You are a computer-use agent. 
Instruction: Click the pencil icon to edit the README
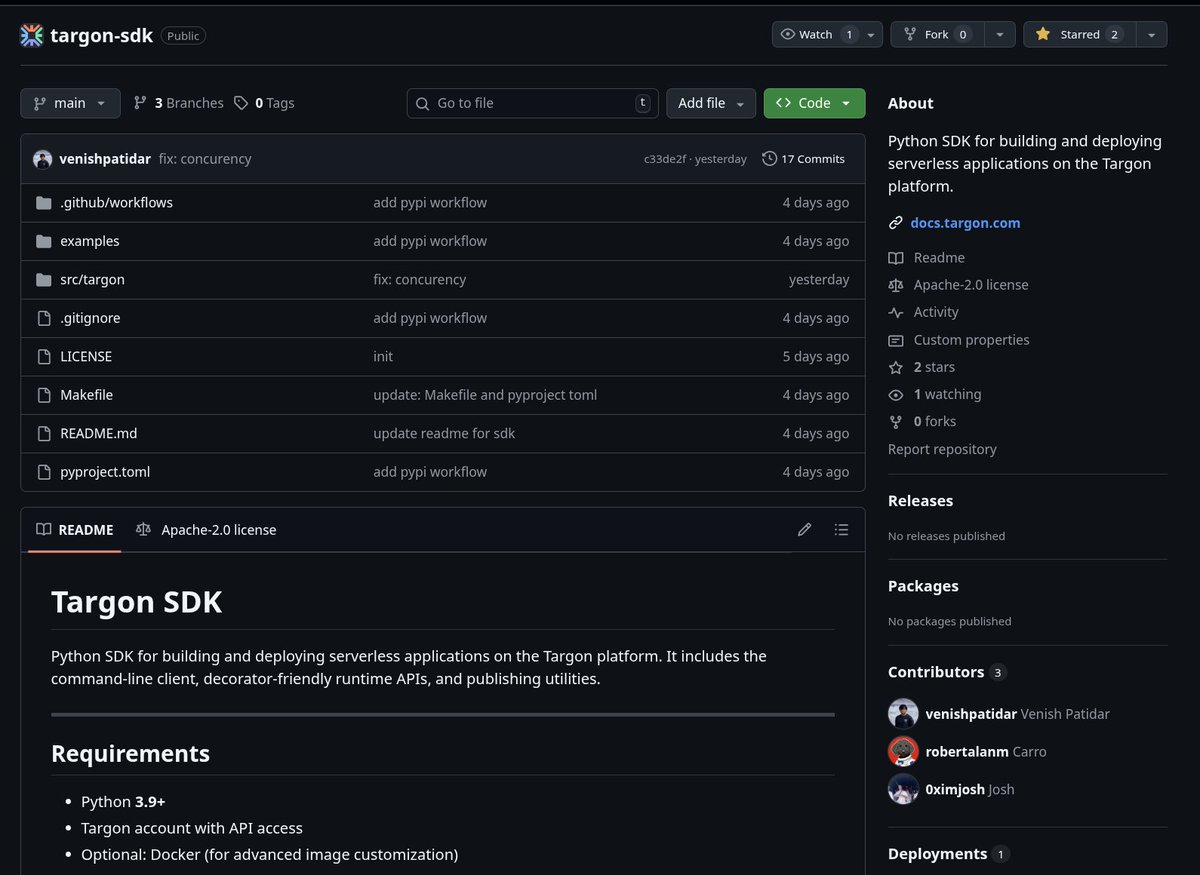click(x=804, y=529)
